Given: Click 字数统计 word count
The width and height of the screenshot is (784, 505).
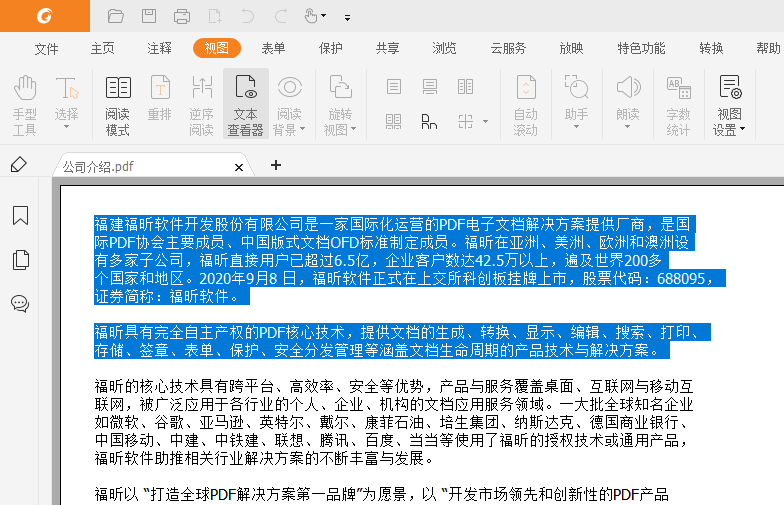Looking at the screenshot, I should [678, 105].
